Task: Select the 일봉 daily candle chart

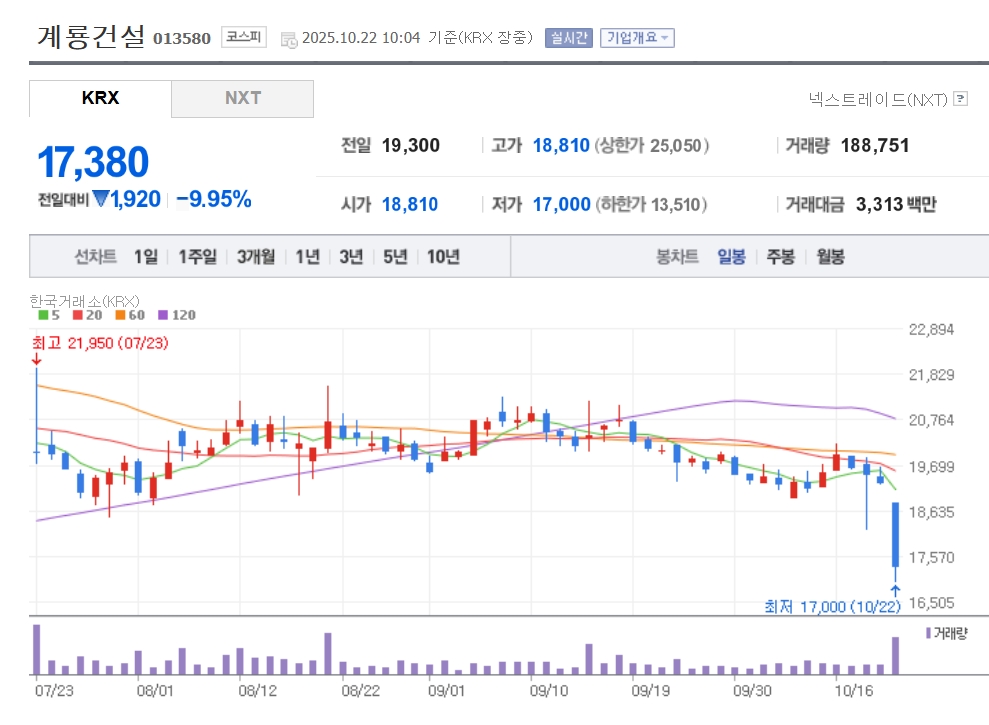Action: [x=732, y=257]
